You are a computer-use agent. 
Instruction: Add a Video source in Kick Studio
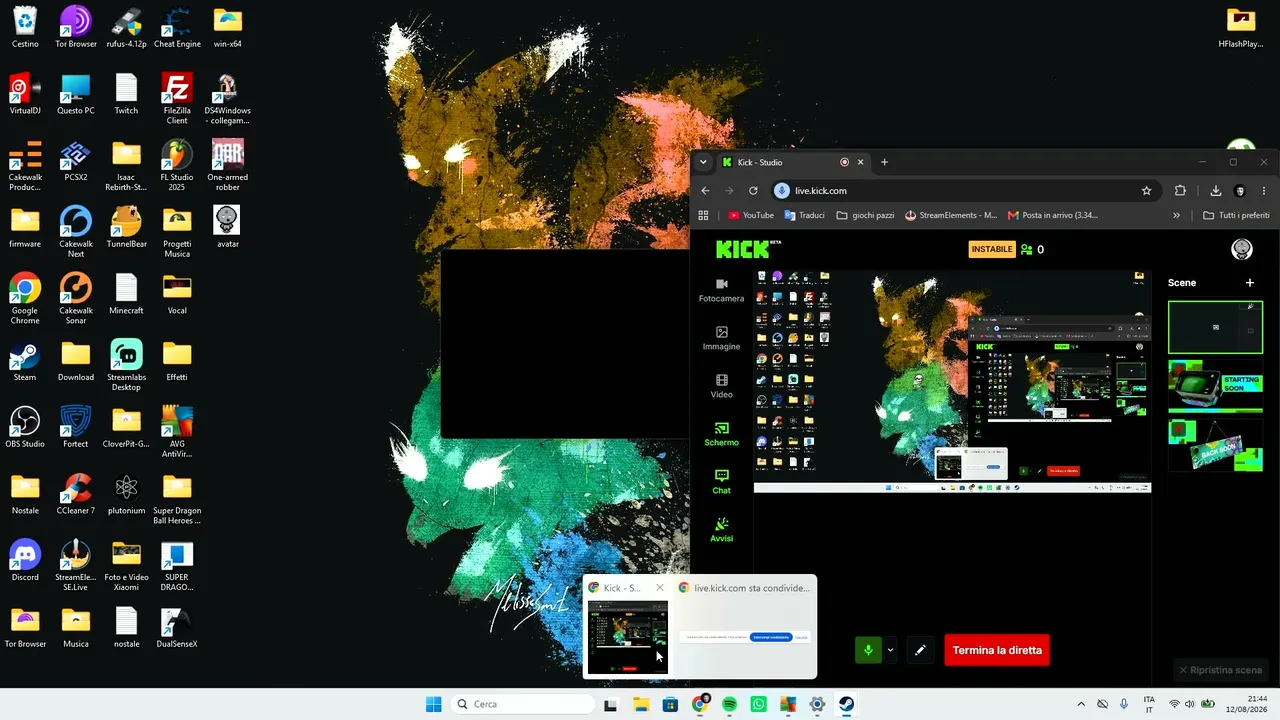[721, 386]
